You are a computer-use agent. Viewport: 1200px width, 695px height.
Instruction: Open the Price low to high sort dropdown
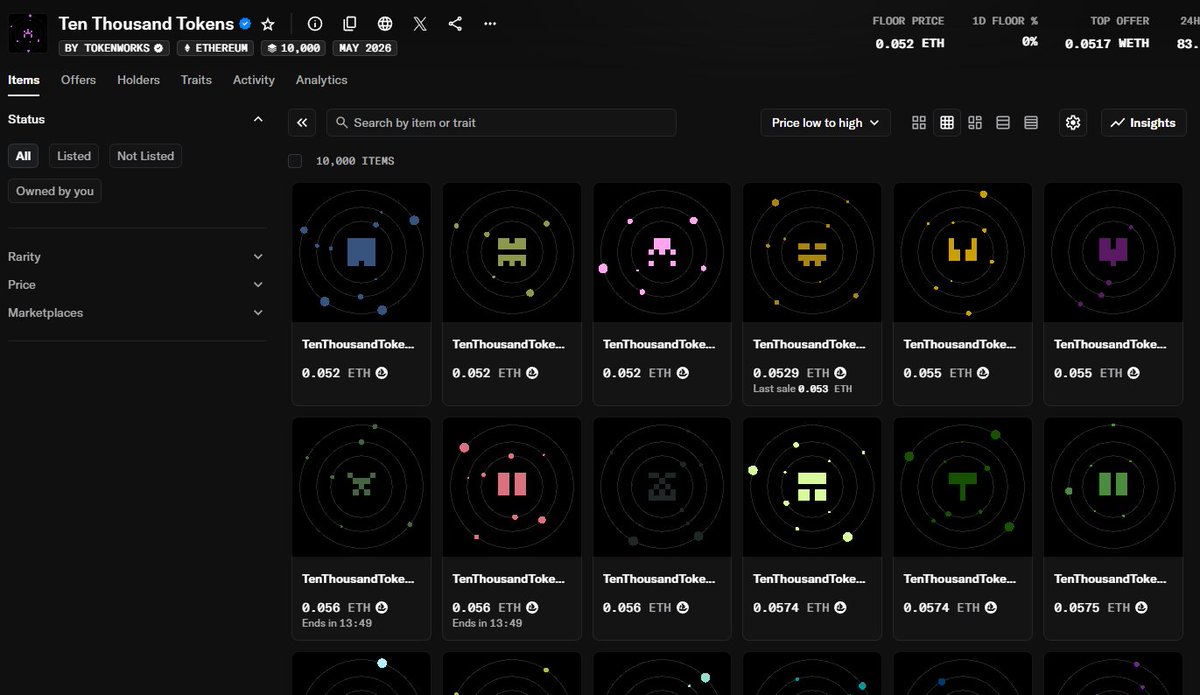[825, 123]
